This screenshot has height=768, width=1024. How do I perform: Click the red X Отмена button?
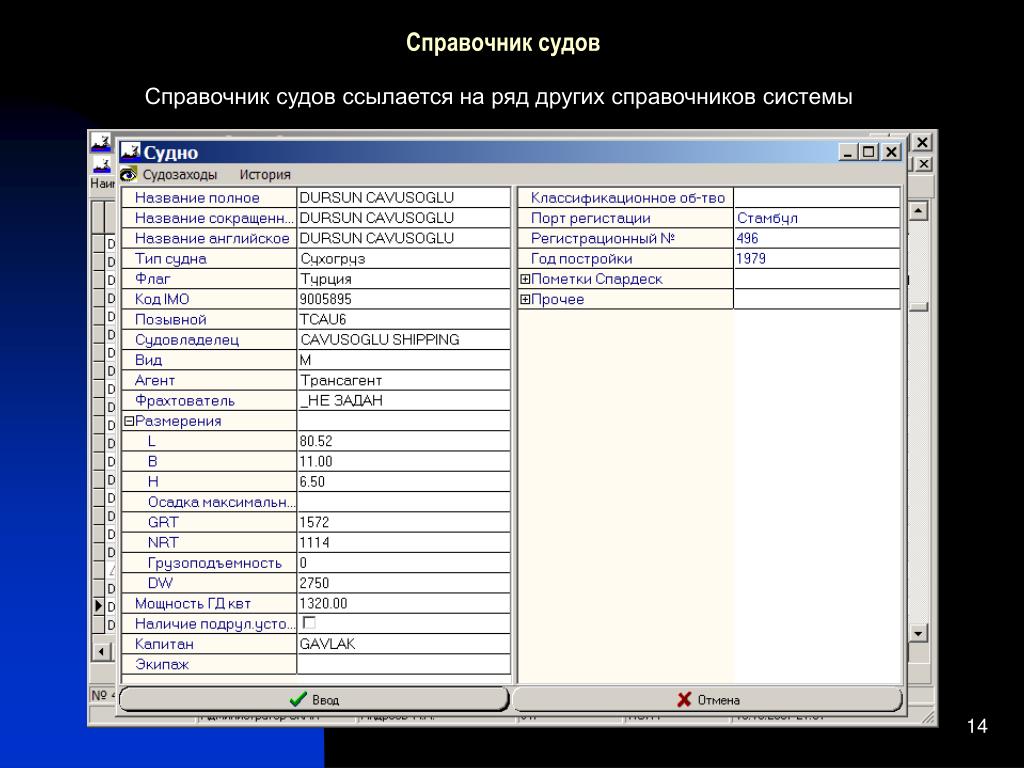tap(708, 699)
